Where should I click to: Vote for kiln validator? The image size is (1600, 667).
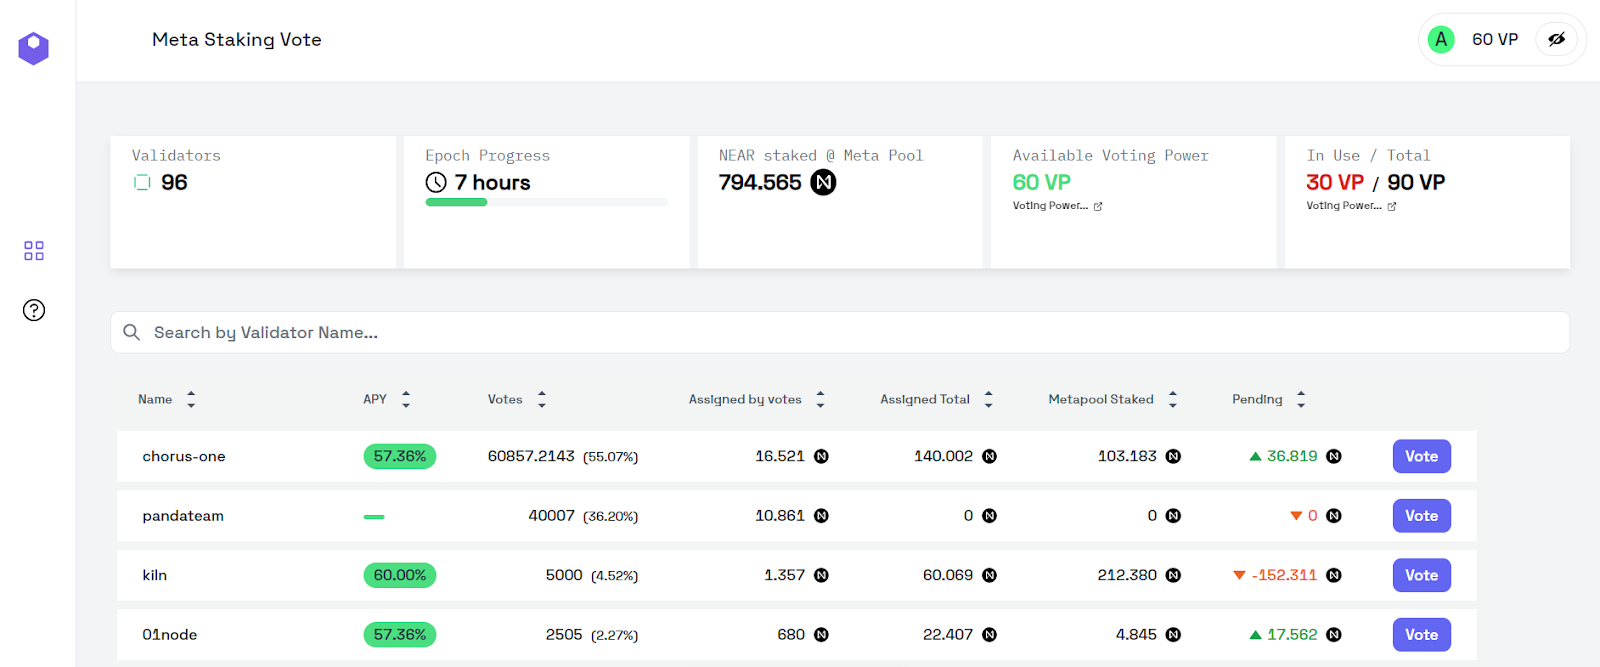[1422, 575]
